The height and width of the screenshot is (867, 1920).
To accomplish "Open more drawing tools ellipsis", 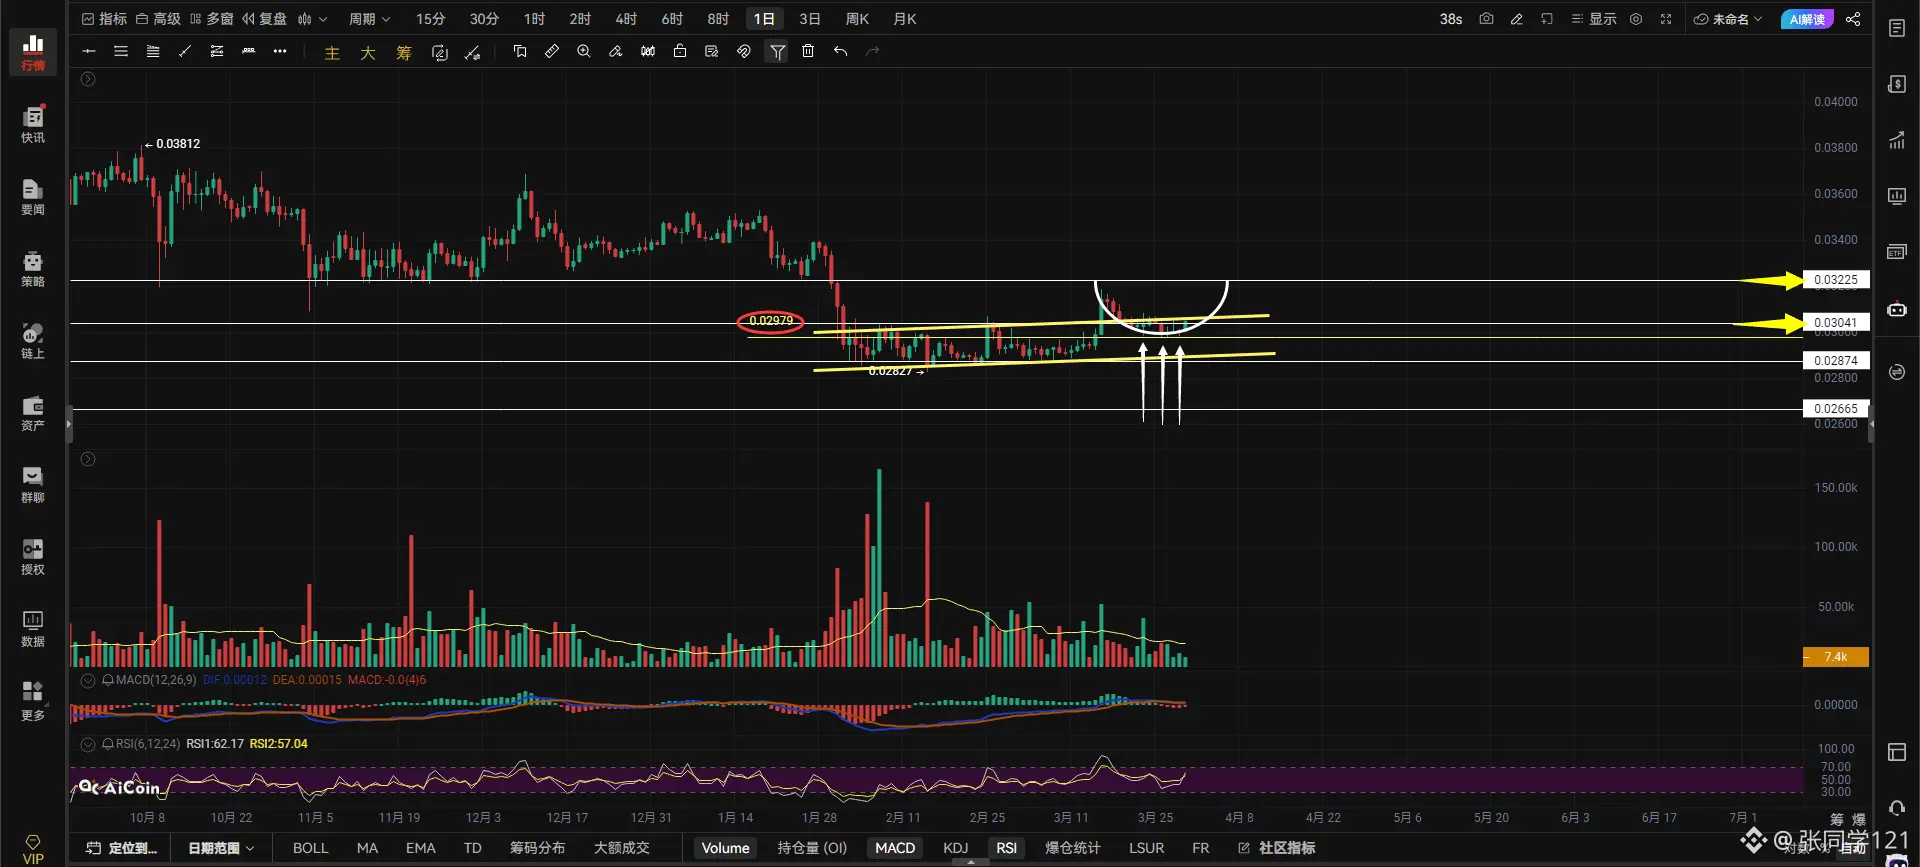I will [x=280, y=52].
